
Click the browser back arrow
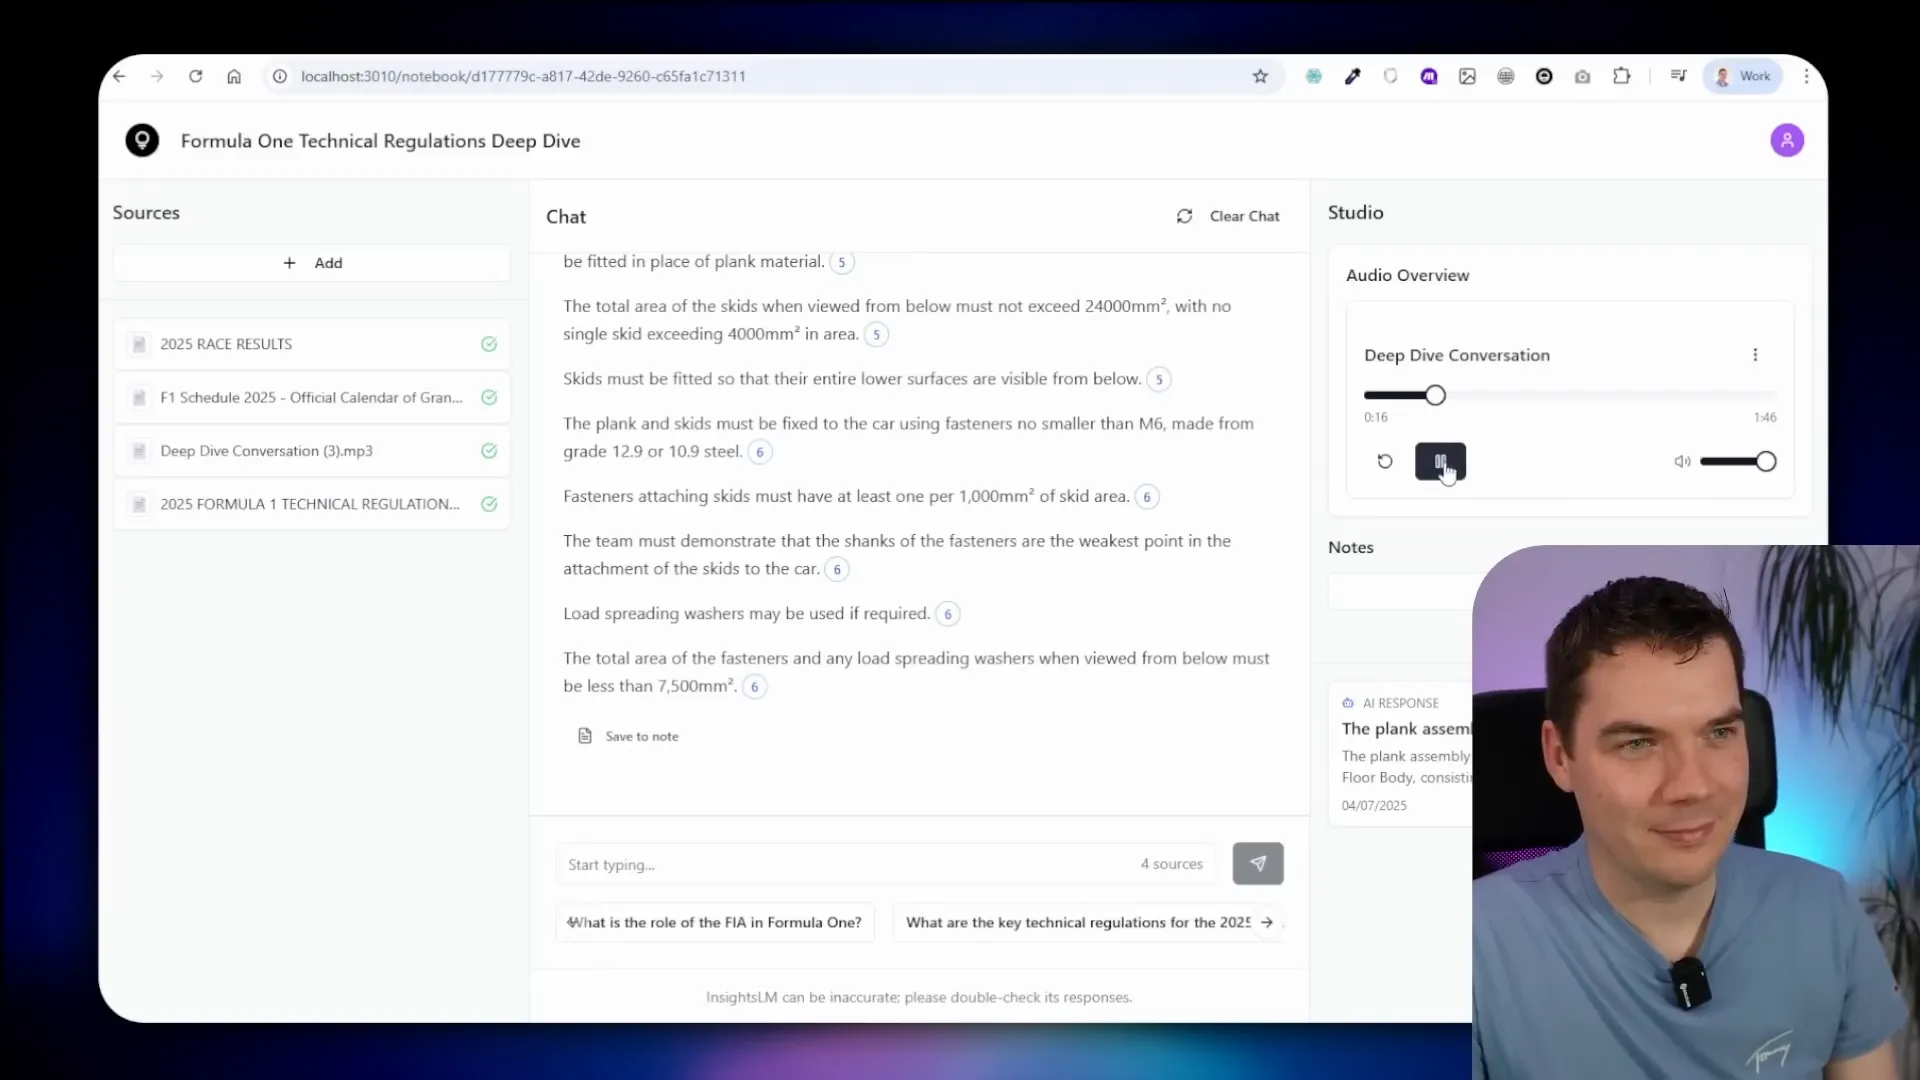pos(119,76)
